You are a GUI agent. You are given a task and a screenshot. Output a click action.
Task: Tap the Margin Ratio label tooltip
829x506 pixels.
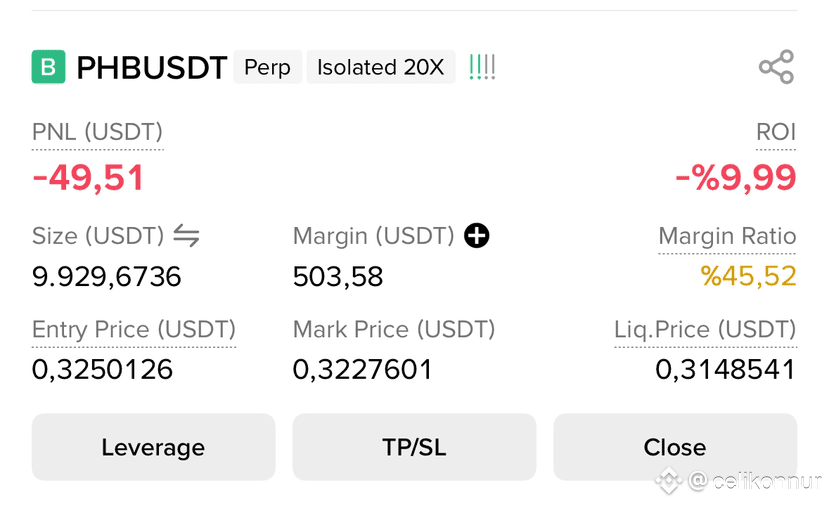727,236
